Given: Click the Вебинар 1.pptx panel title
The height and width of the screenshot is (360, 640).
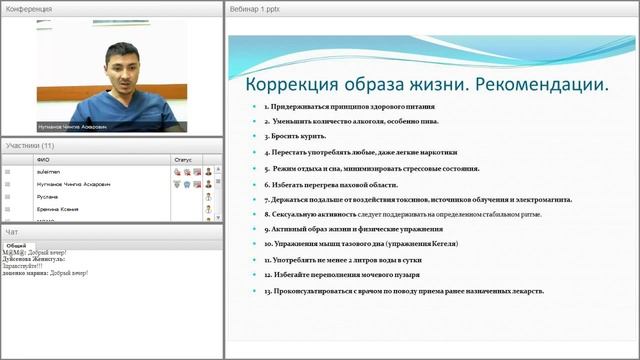Looking at the screenshot, I should [x=255, y=9].
